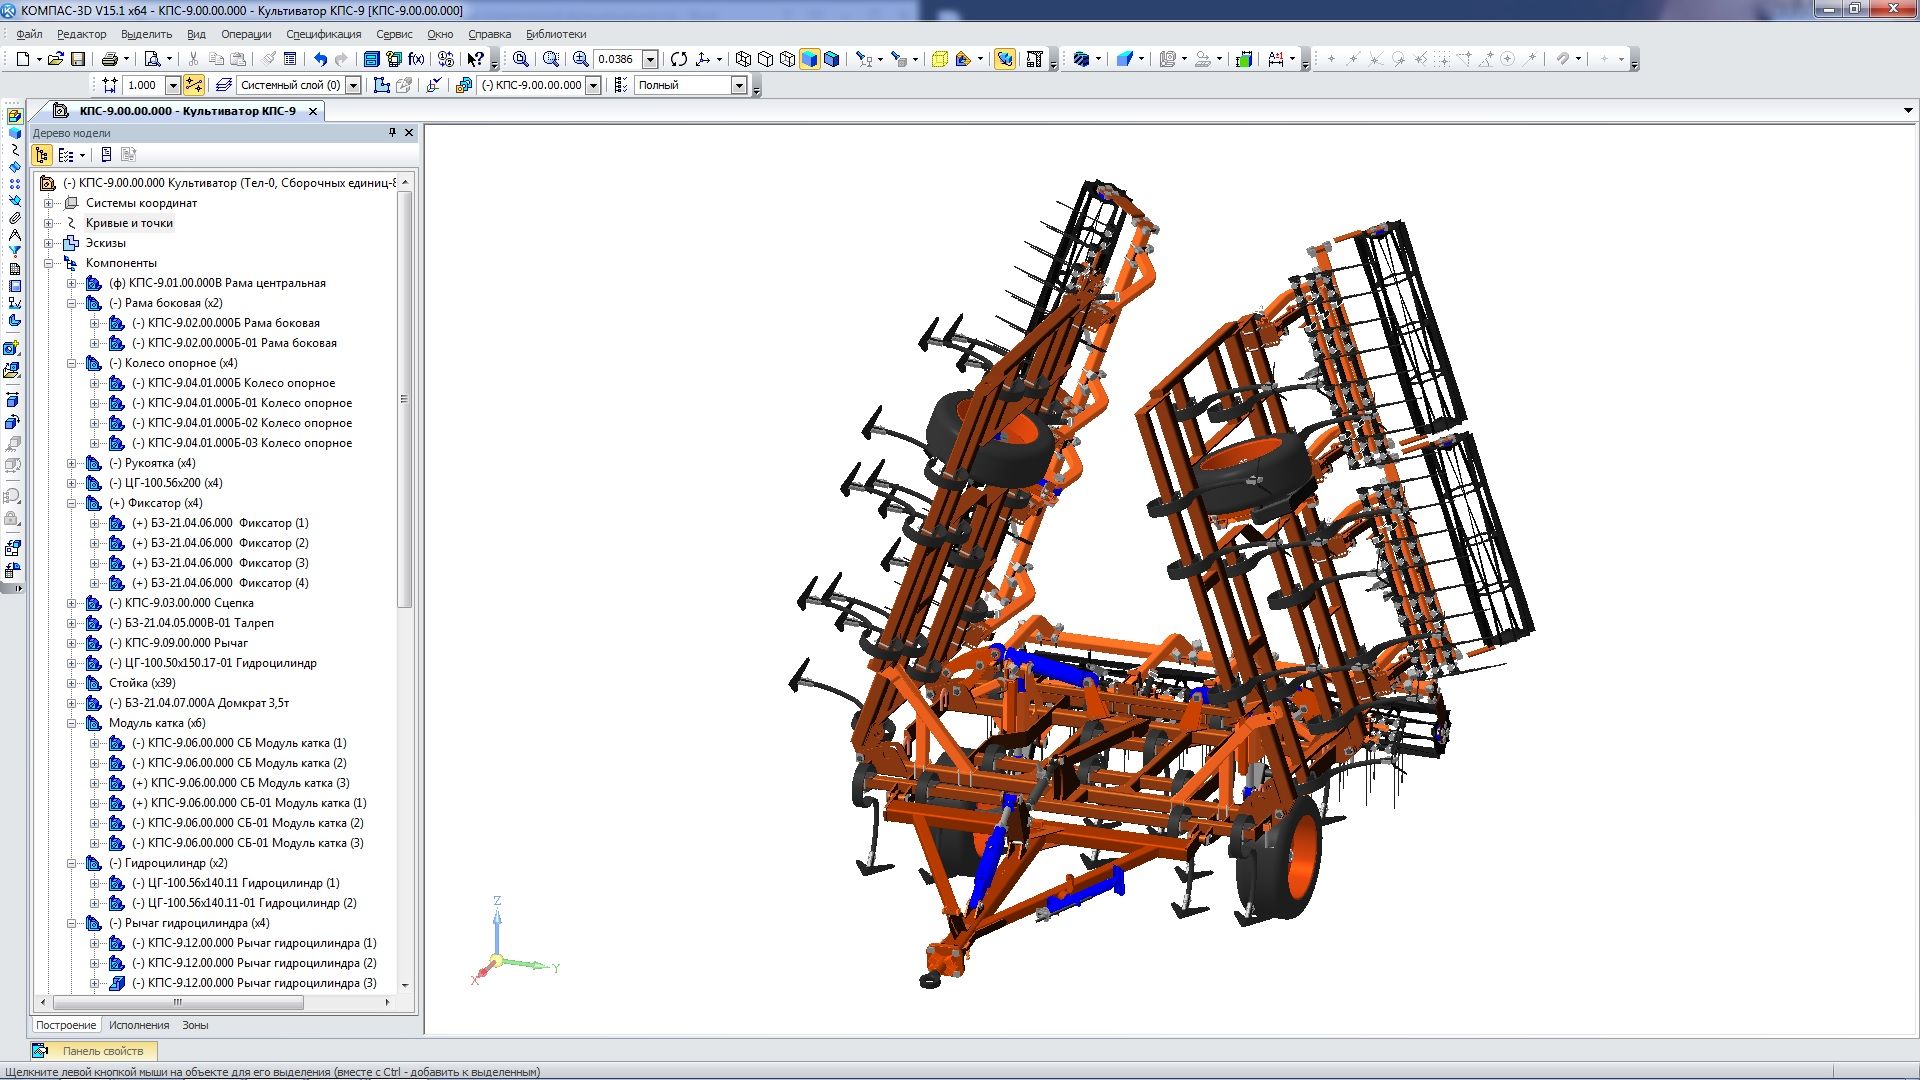Toggle the highlighted snap mode button
1920x1080 pixels.
[193, 85]
